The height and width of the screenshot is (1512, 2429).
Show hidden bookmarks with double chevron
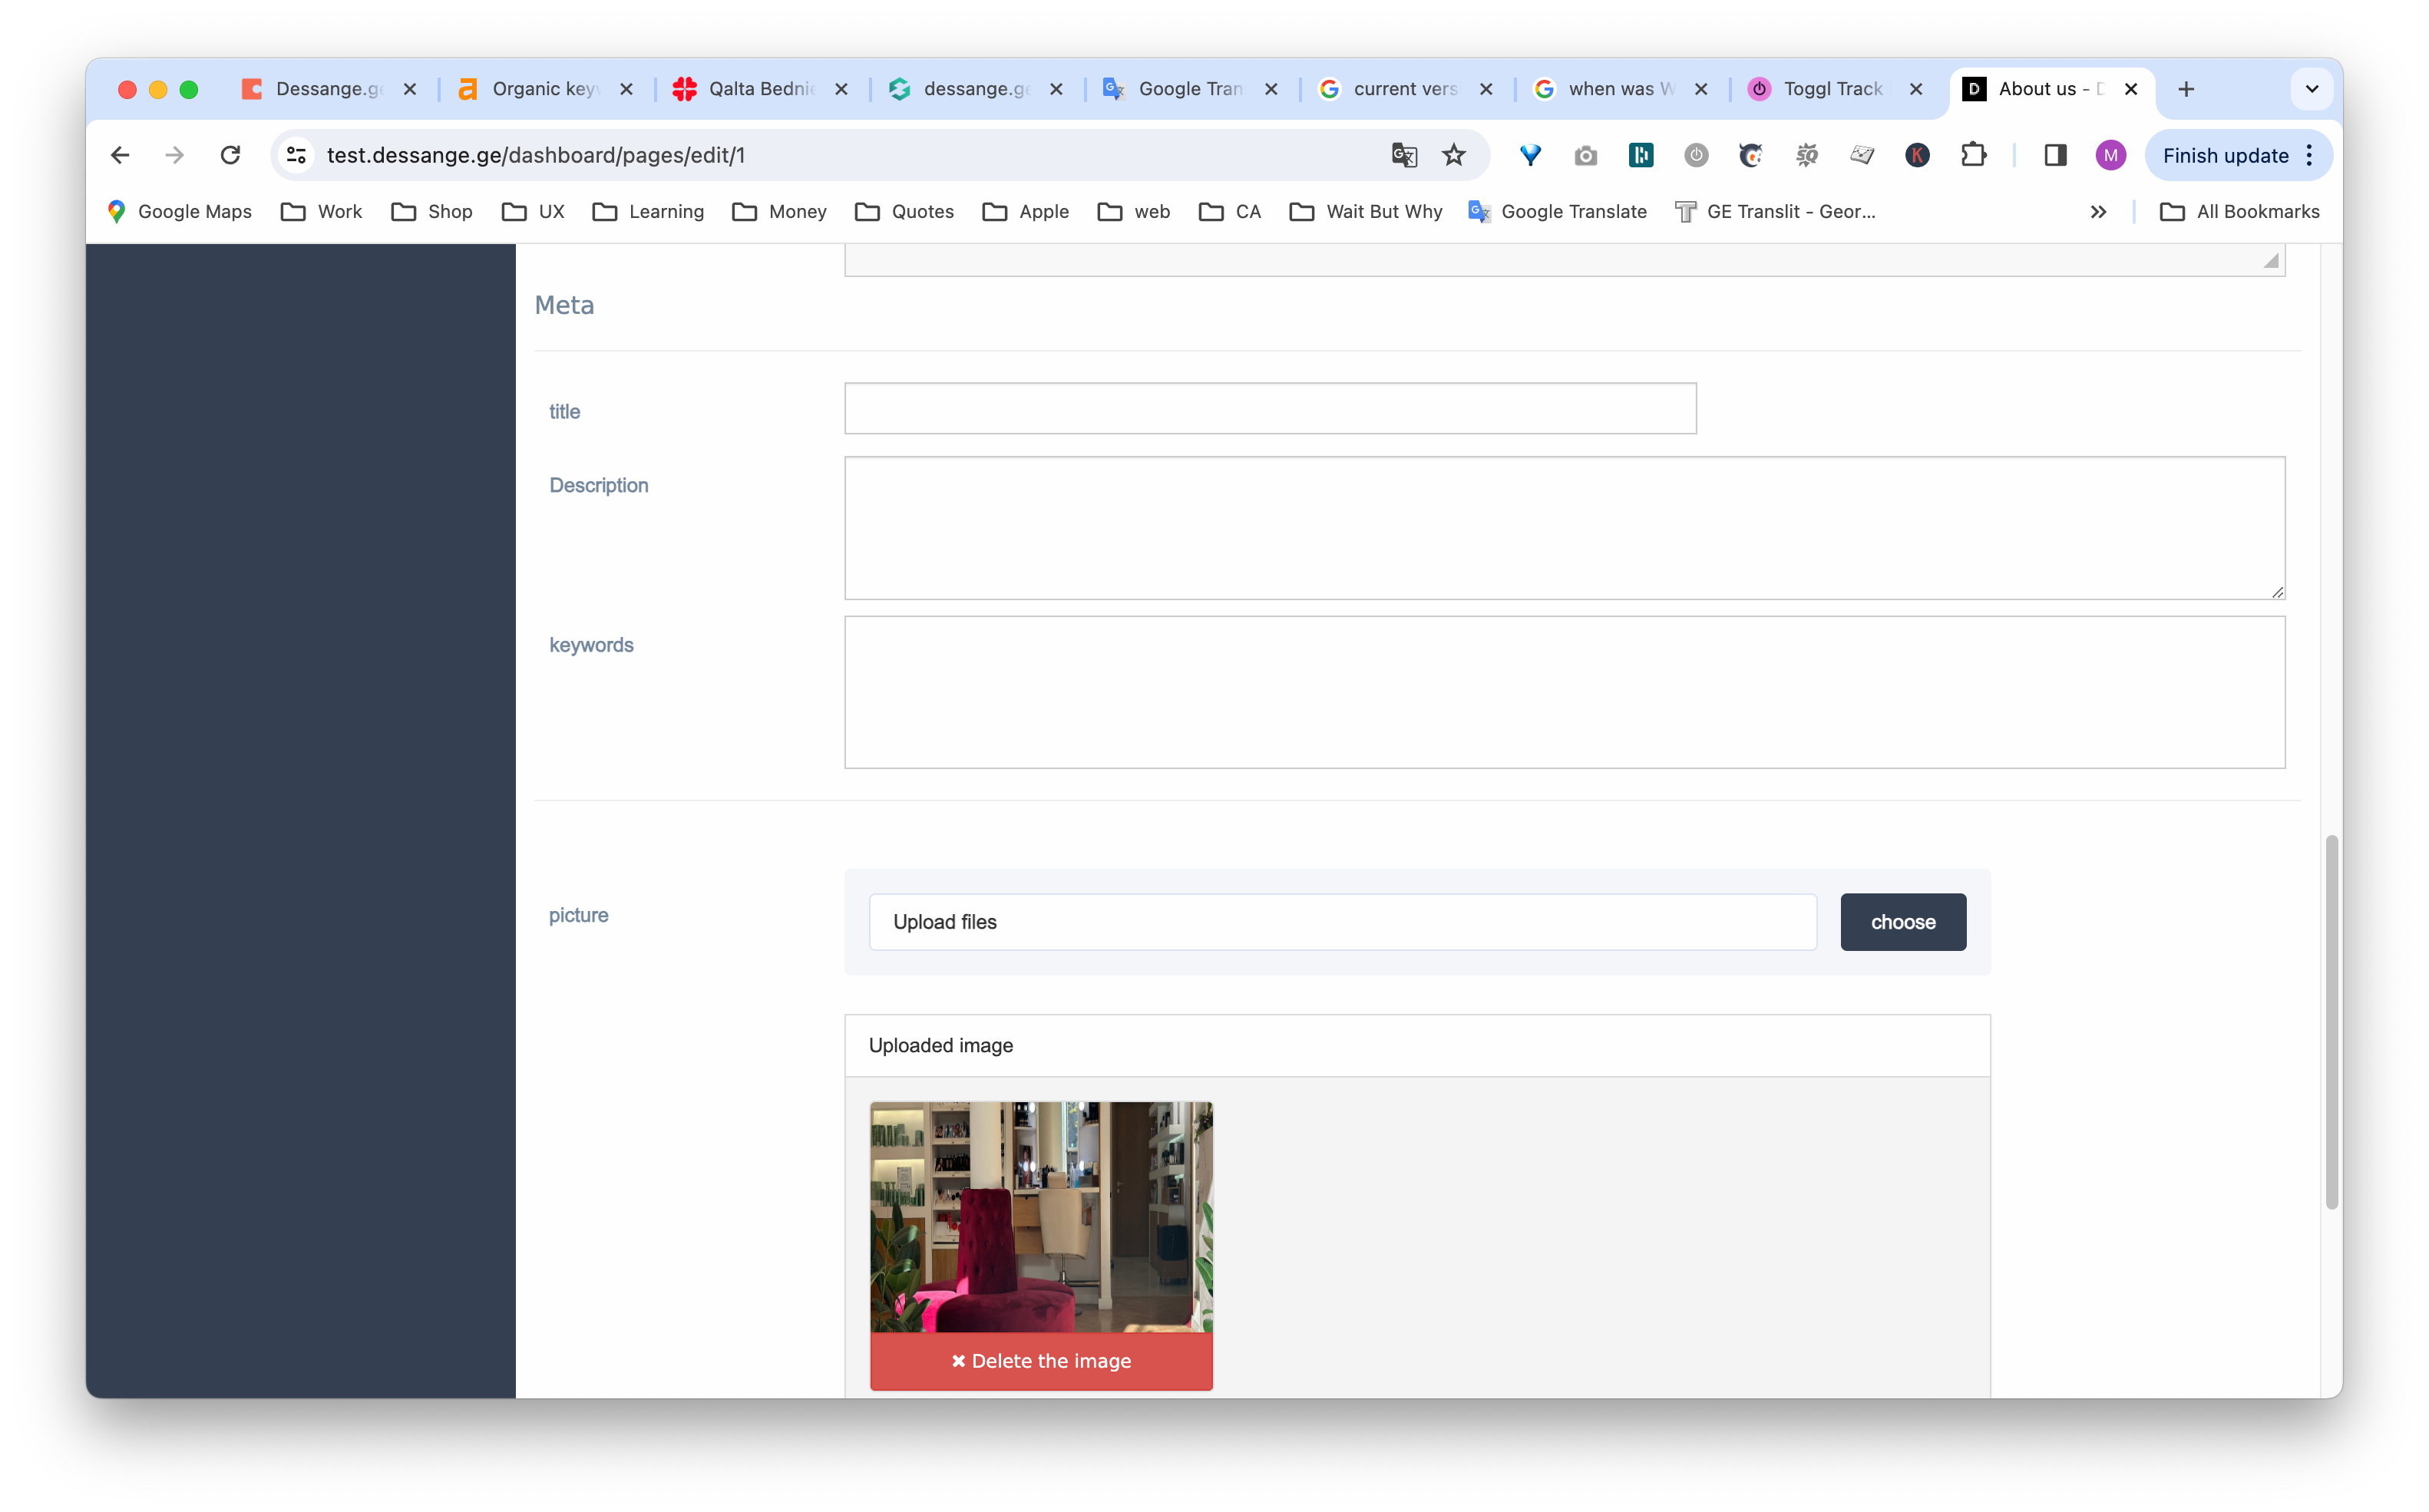tap(2098, 212)
